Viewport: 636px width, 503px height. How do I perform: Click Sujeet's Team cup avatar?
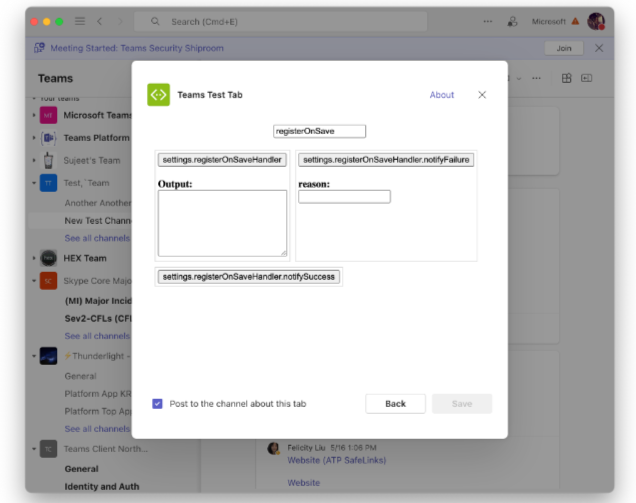pyautogui.click(x=48, y=160)
